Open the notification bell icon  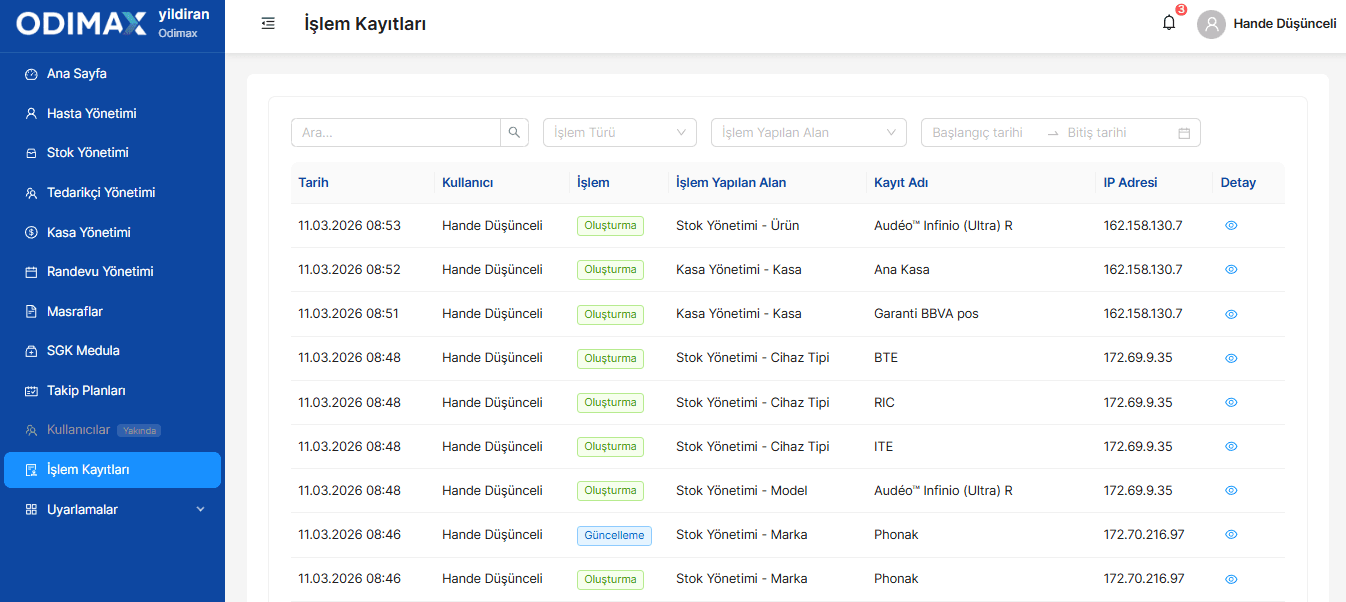(1168, 23)
